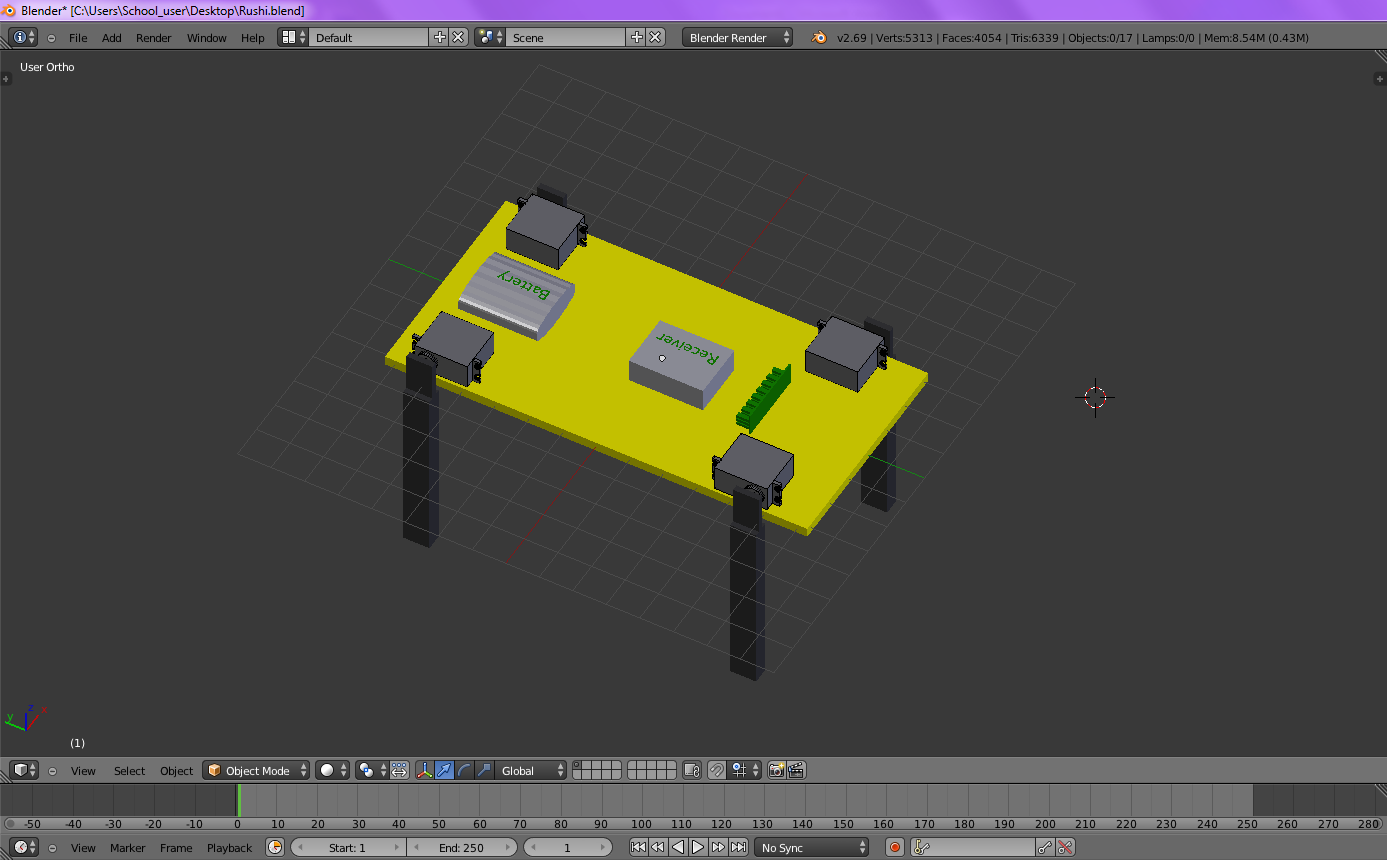Collapse the 3D View header menus
Image resolution: width=1387 pixels, height=860 pixels.
[52, 771]
